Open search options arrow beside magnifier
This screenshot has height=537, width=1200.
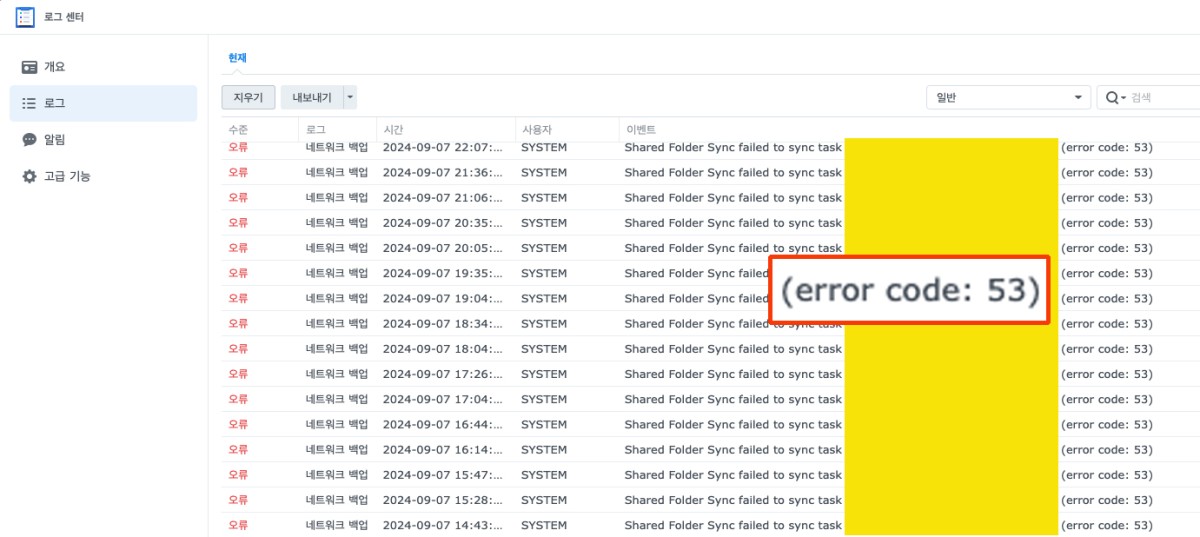[1124, 97]
